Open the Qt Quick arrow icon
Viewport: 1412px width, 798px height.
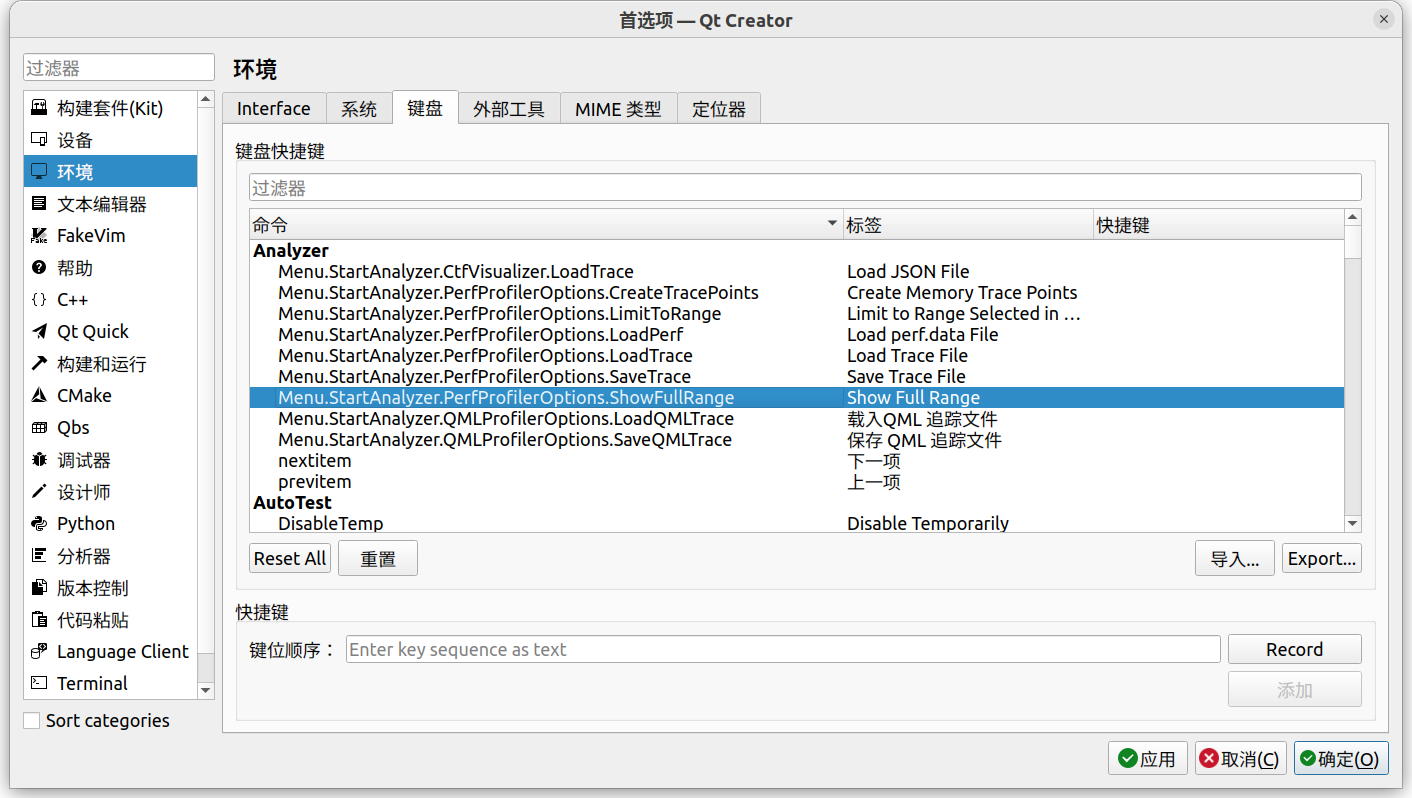(39, 332)
